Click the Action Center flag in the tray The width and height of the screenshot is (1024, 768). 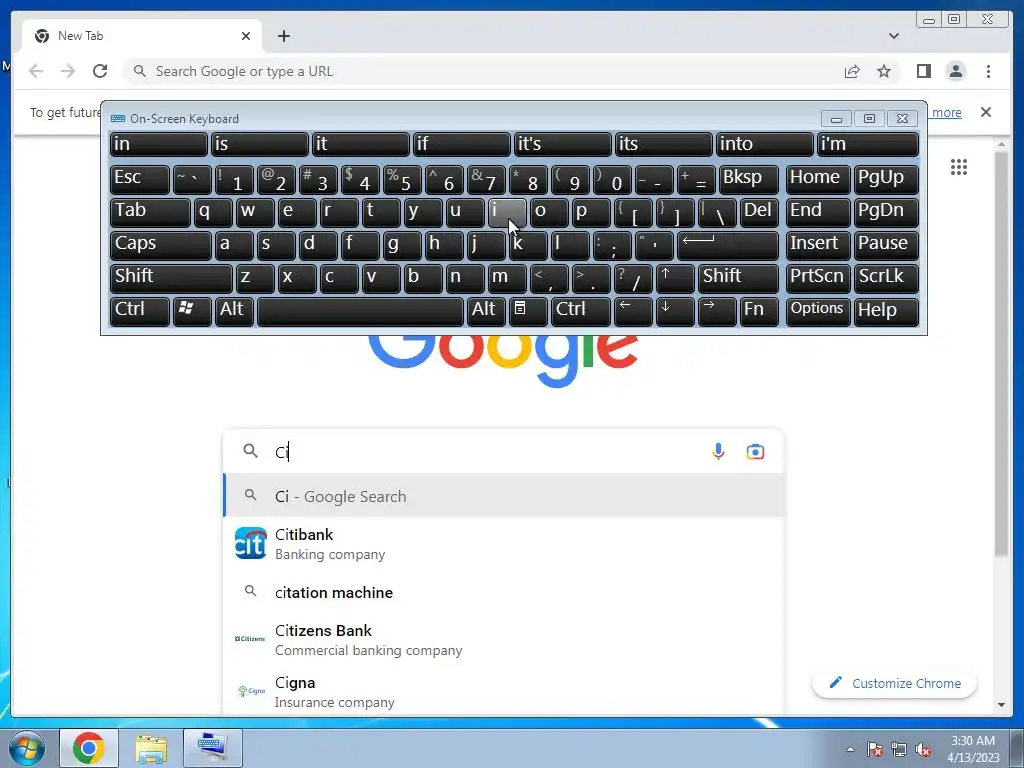(x=874, y=750)
